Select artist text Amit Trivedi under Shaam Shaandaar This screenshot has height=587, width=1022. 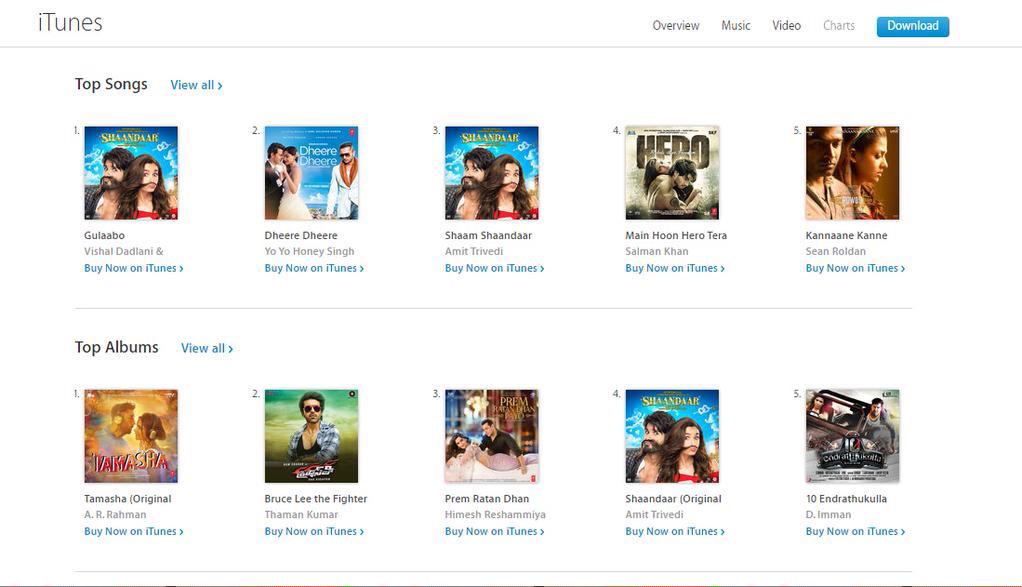click(x=474, y=251)
